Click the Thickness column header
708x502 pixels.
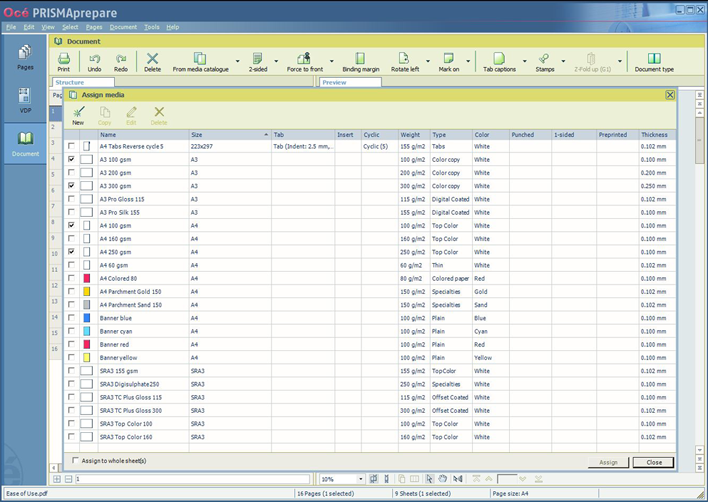click(x=657, y=135)
